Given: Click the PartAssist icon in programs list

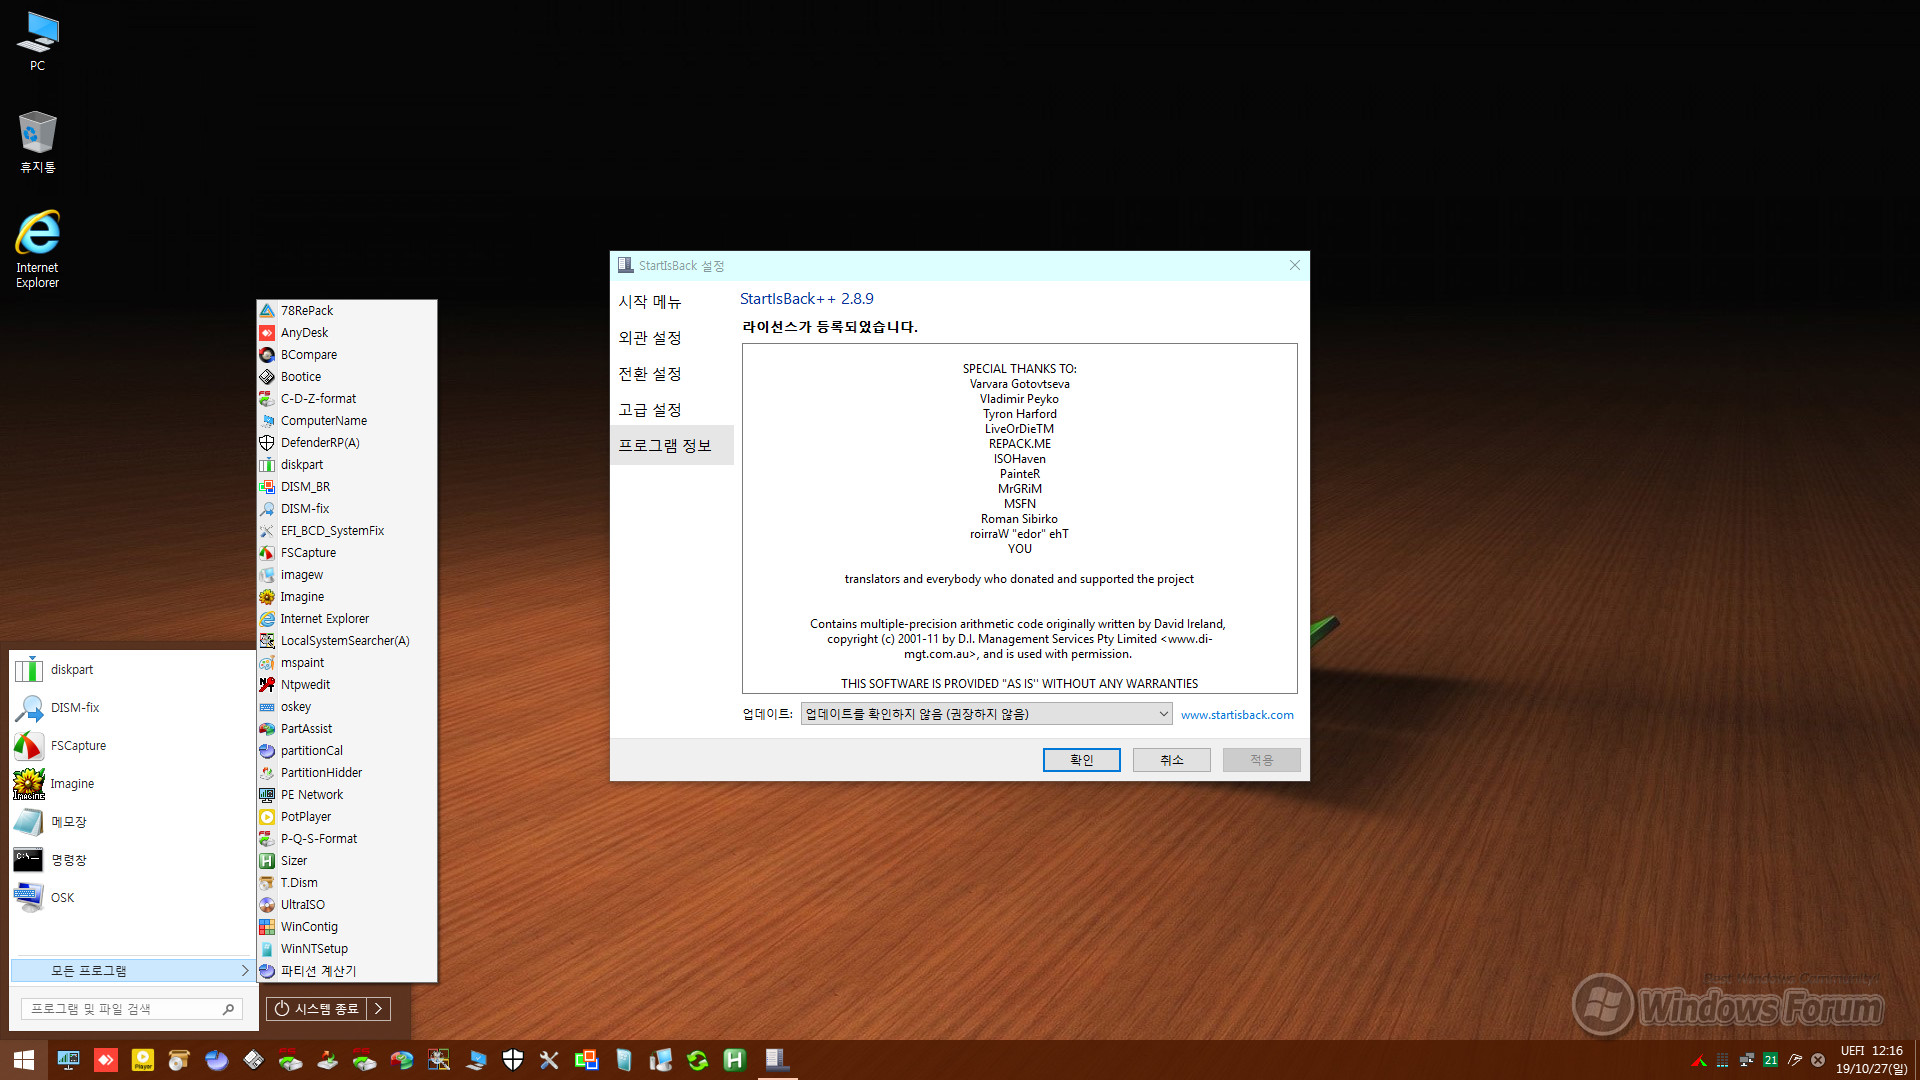Looking at the screenshot, I should [267, 729].
